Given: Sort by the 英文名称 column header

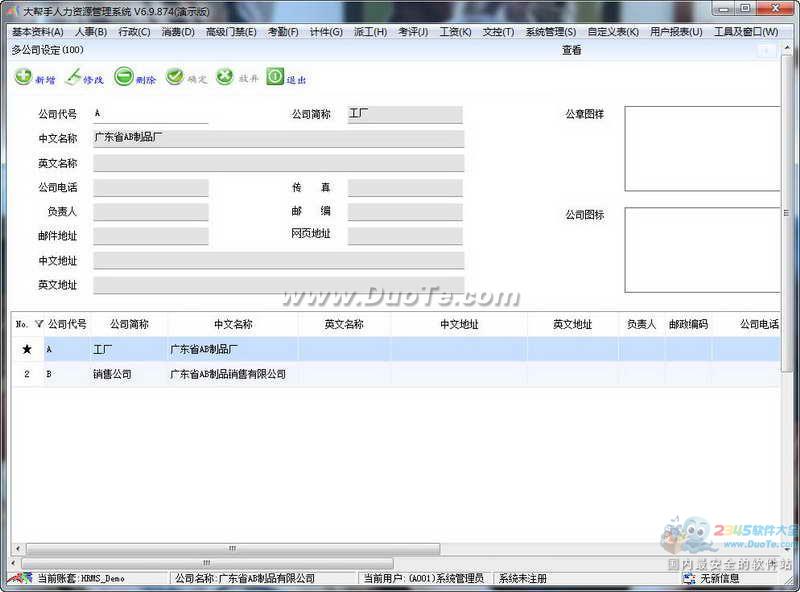Looking at the screenshot, I should click(344, 324).
